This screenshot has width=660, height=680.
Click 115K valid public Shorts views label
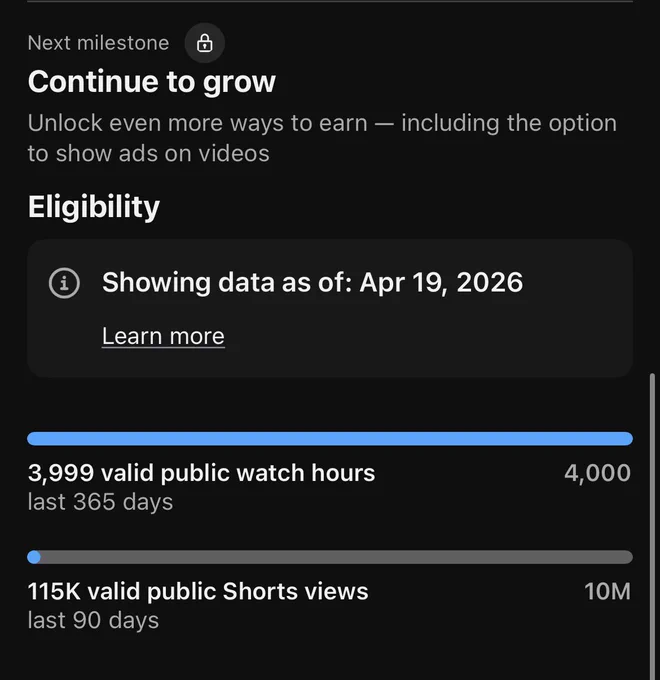pyautogui.click(x=198, y=591)
